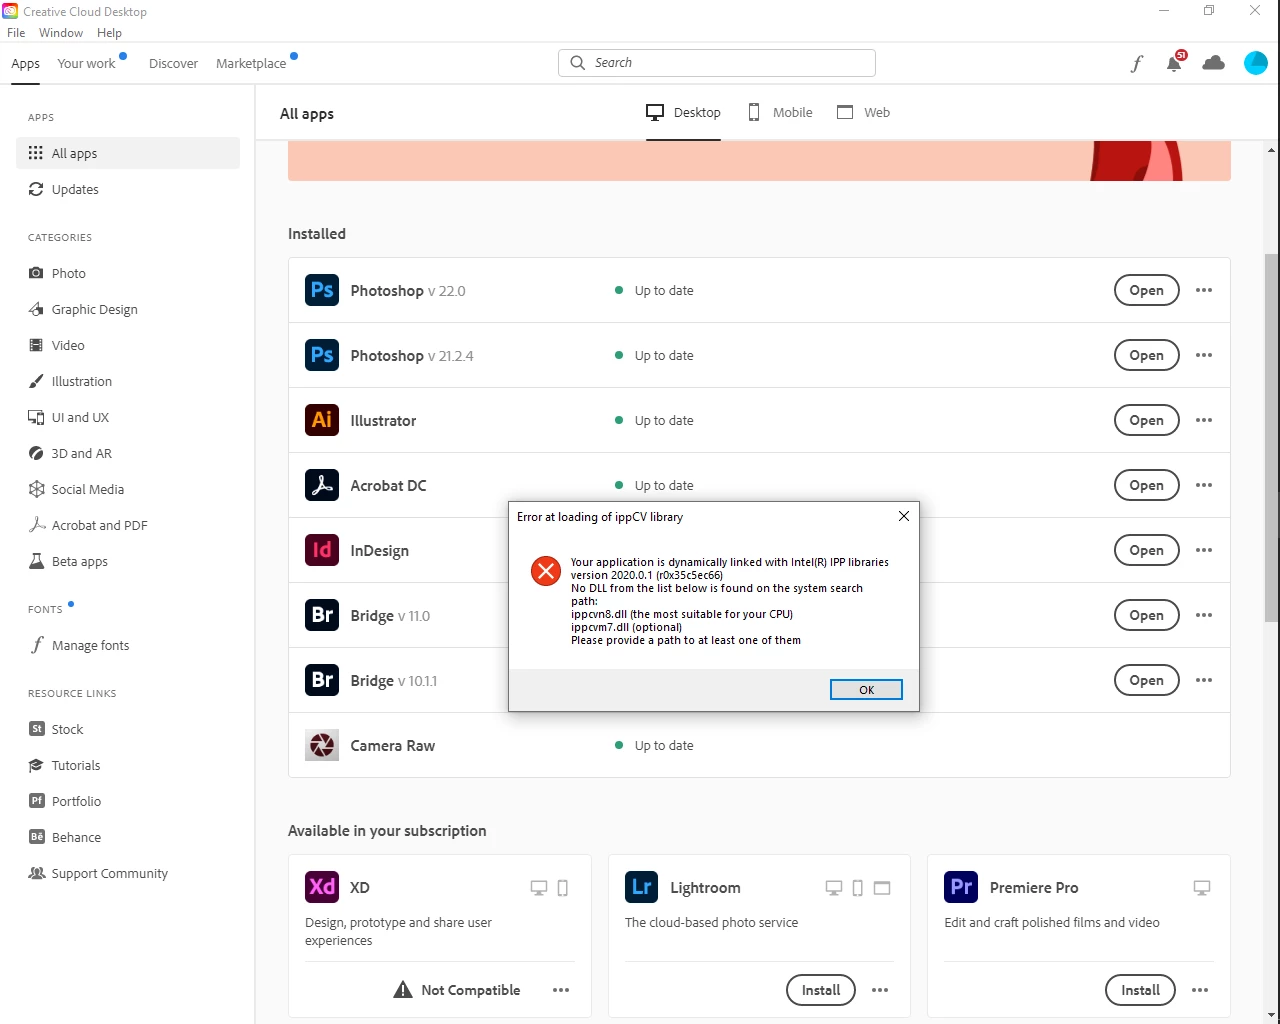
Task: Open more options for Photoshop v 21.2.4
Action: point(1204,355)
